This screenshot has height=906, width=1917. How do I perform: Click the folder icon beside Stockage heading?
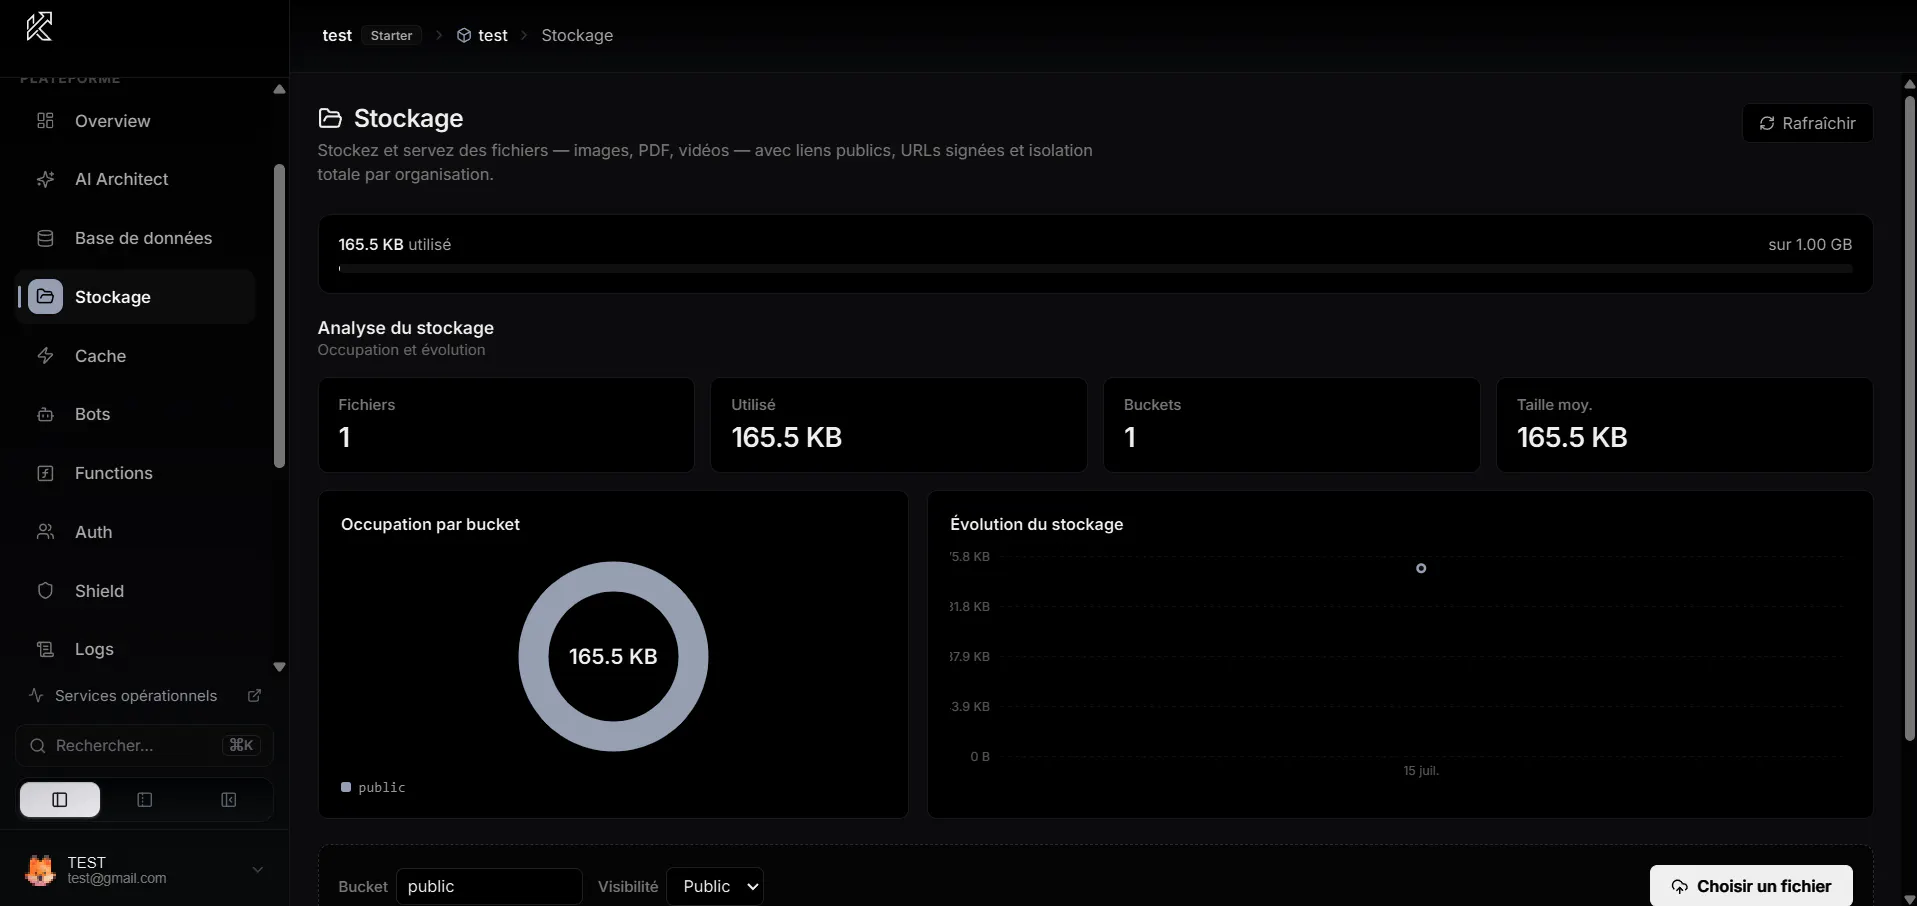point(330,118)
